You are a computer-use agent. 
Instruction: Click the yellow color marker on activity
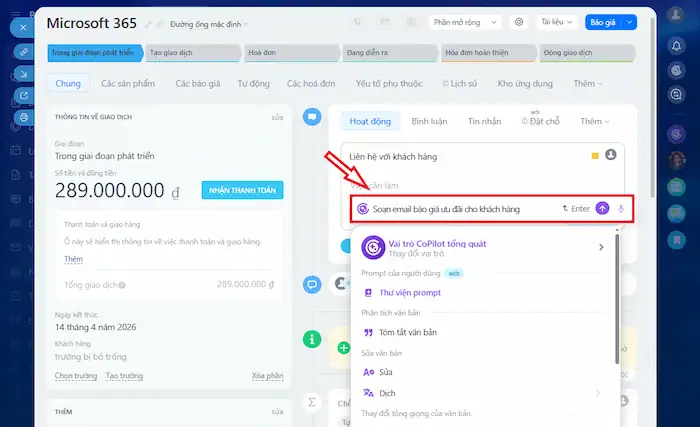pos(595,156)
